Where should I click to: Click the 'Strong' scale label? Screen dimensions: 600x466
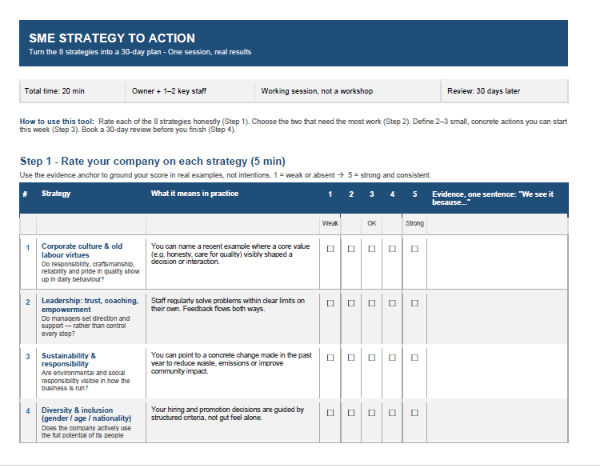414,223
